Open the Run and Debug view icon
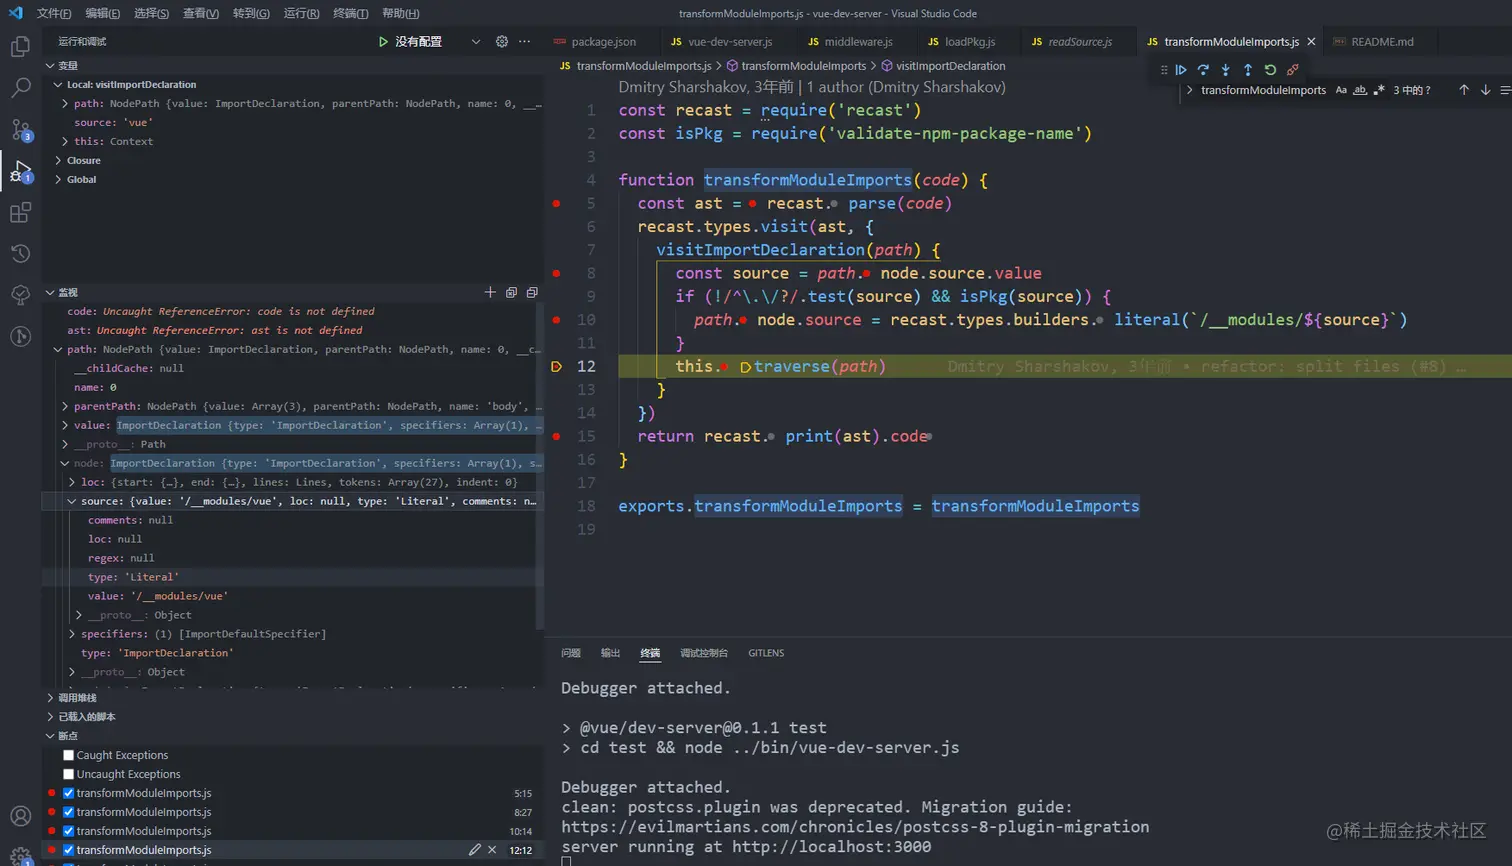 pyautogui.click(x=20, y=172)
